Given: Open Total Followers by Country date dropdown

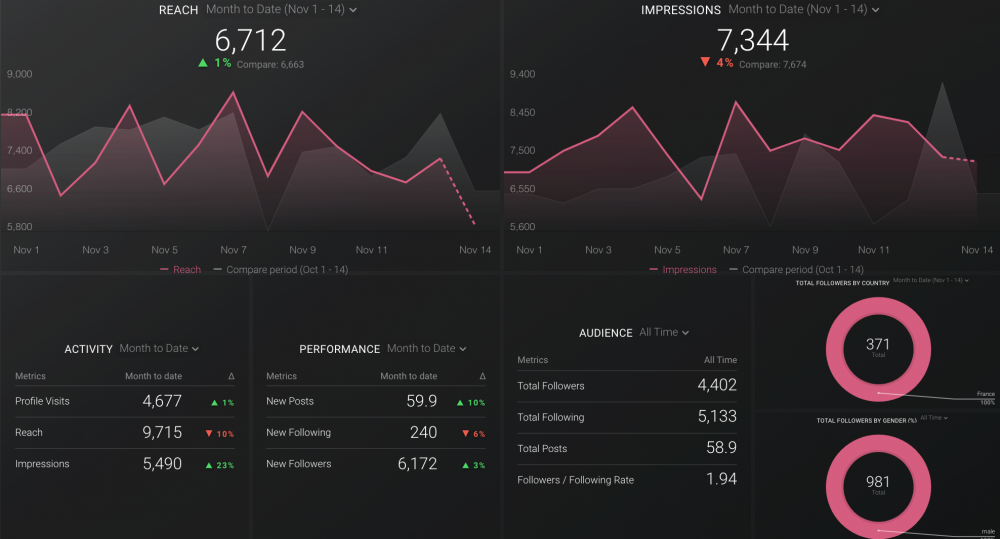Looking at the screenshot, I should (x=930, y=280).
